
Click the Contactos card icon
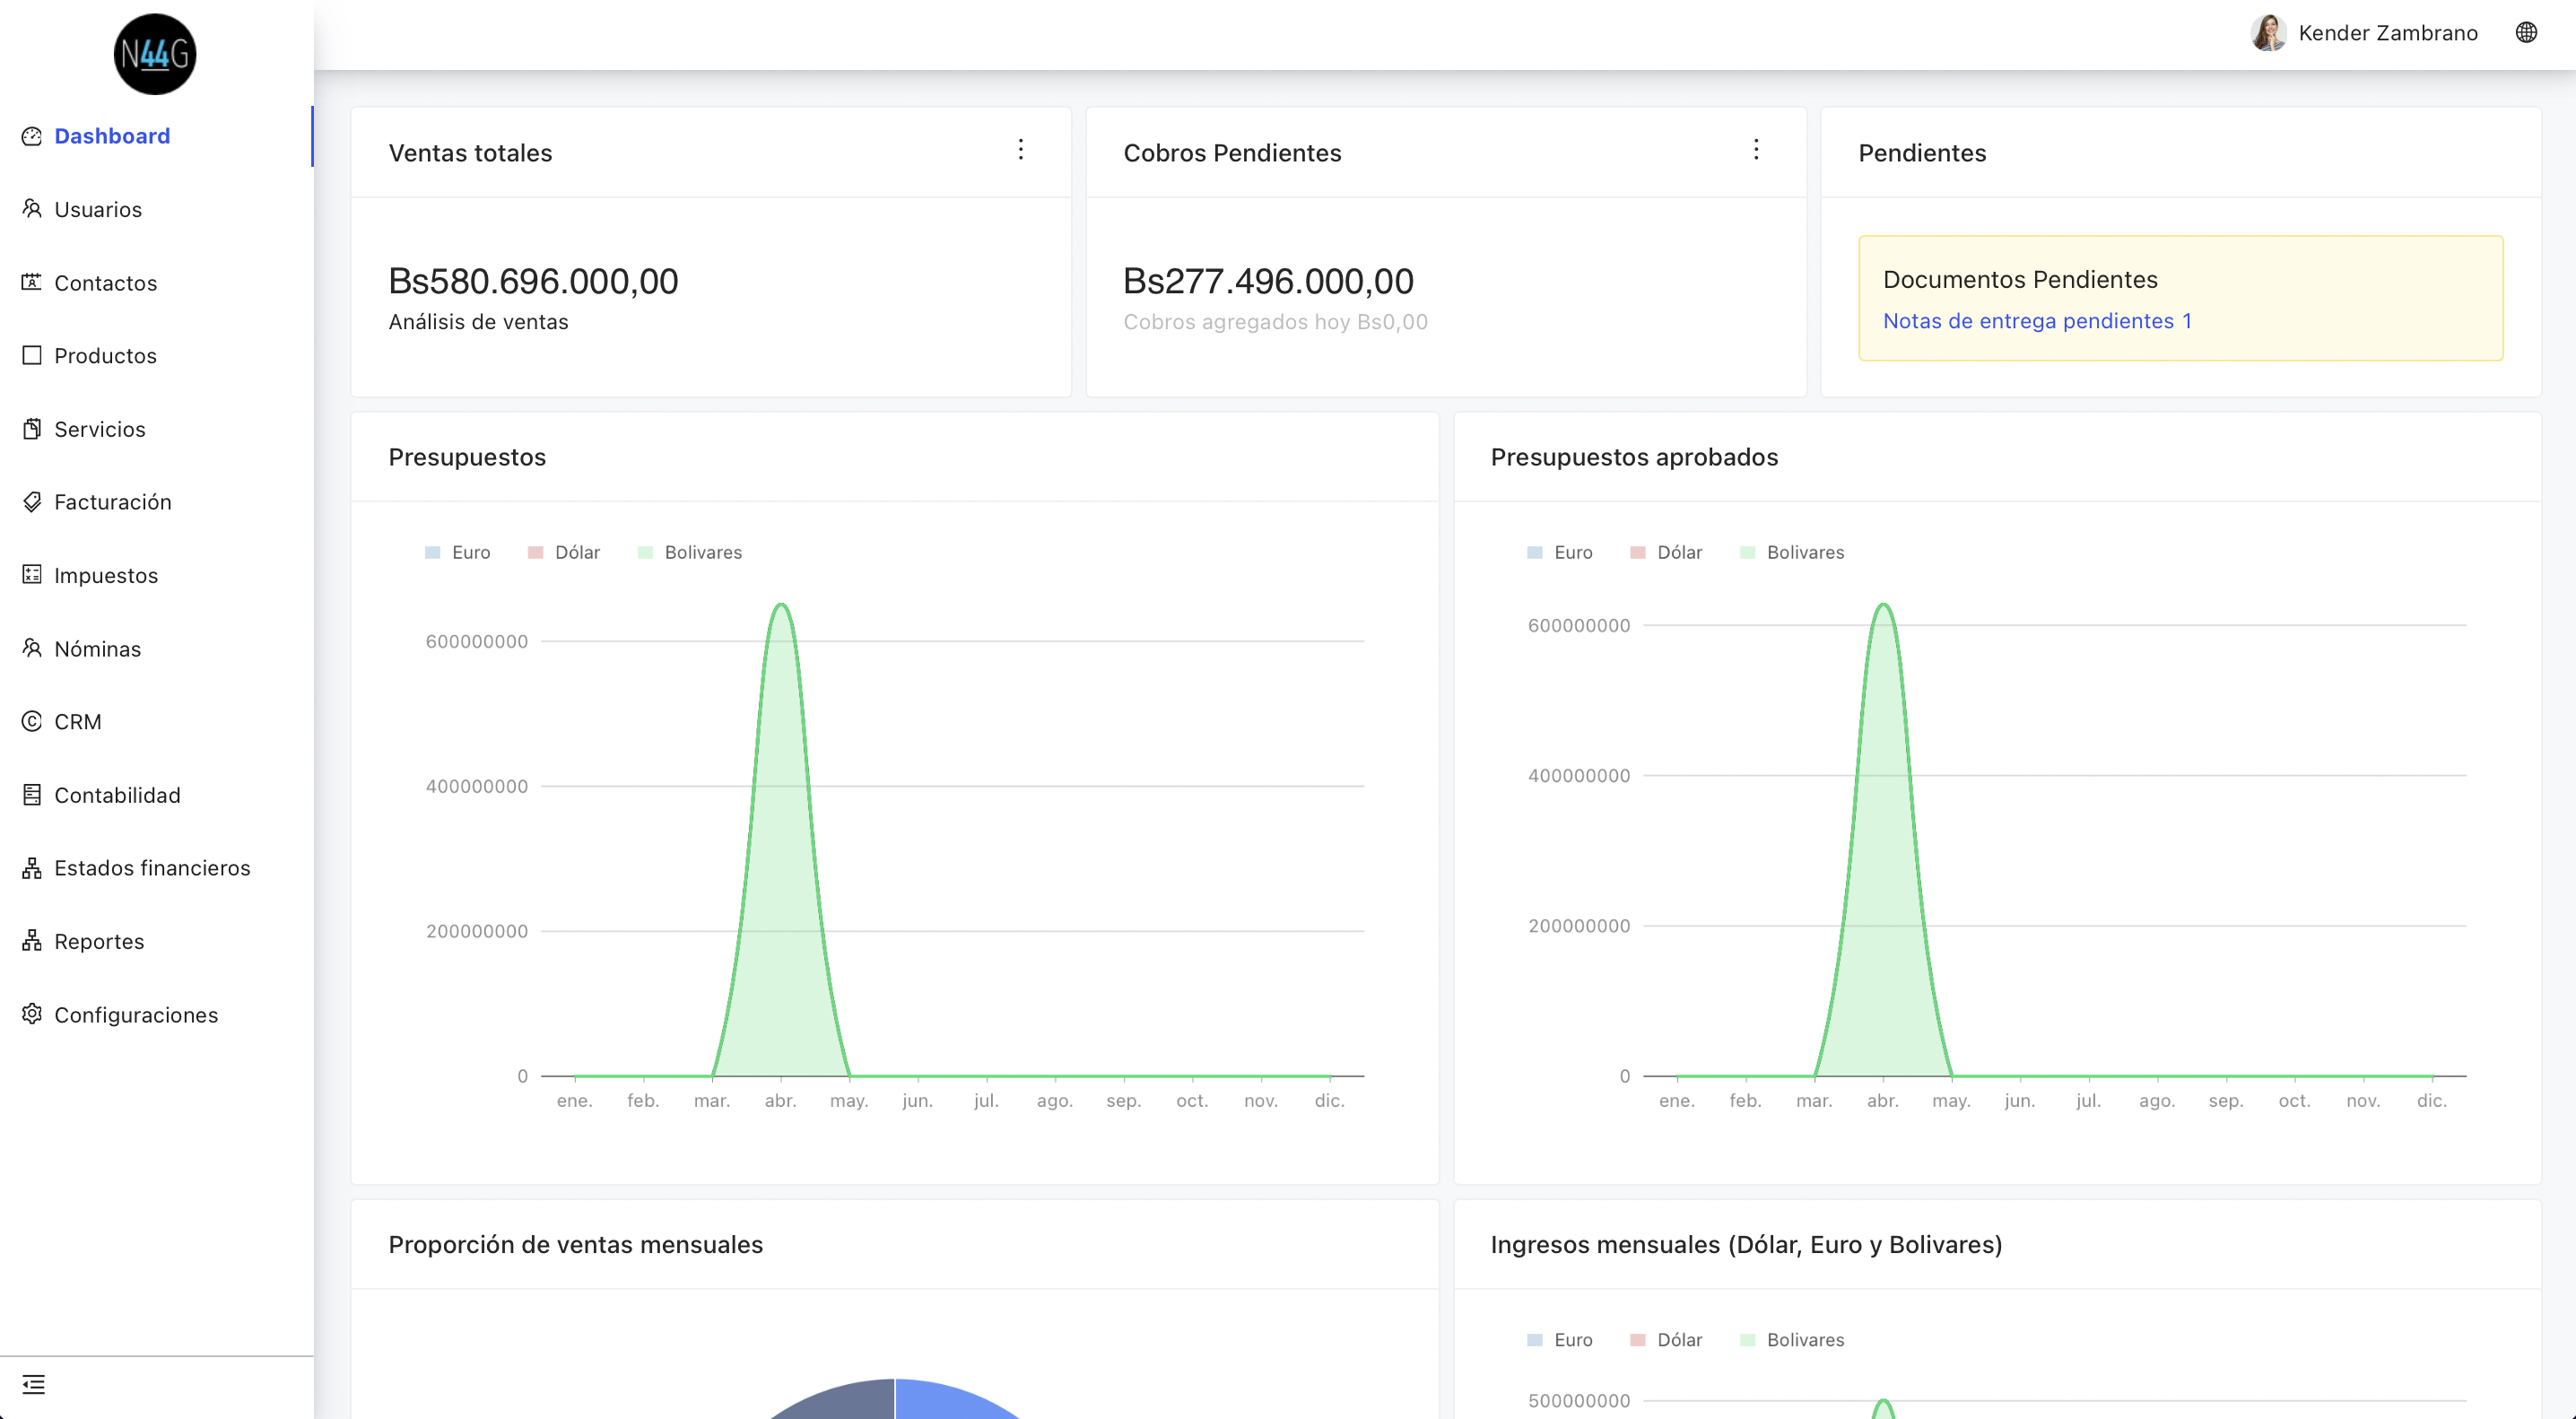point(32,282)
